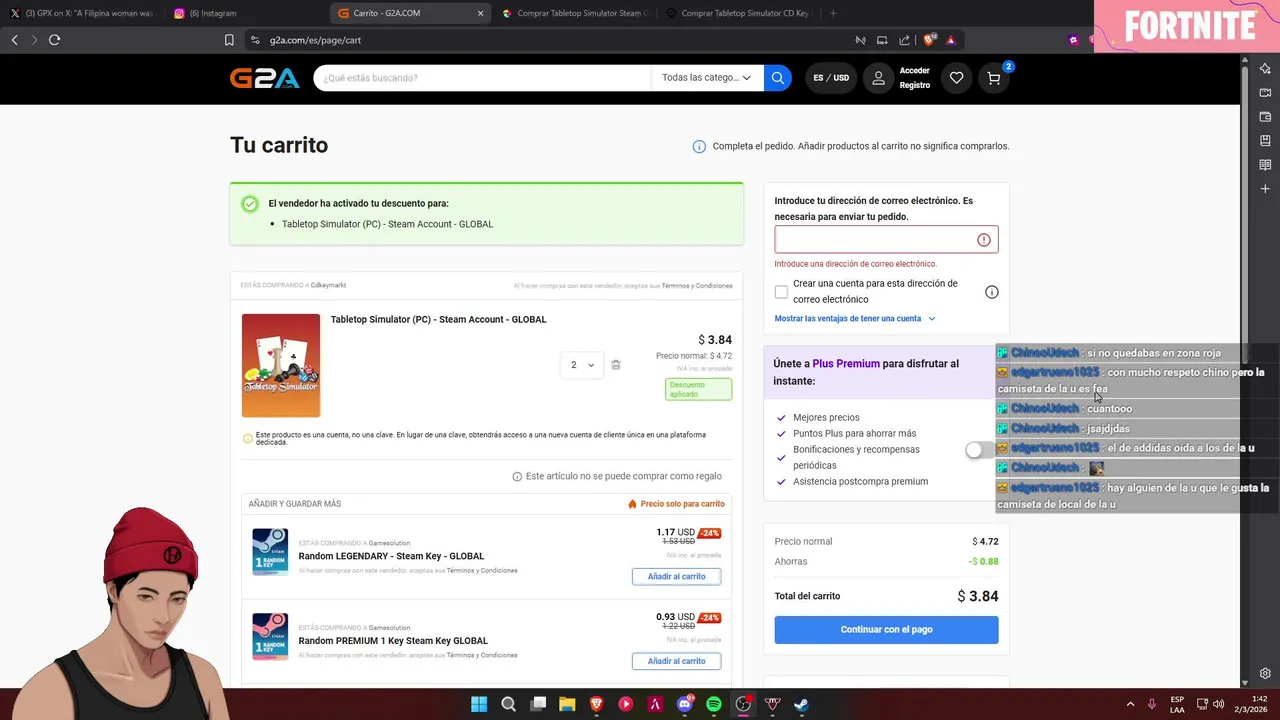Viewport: 1280px width, 720px height.
Task: Click 'Registro' sign-up link
Action: pyautogui.click(x=915, y=86)
